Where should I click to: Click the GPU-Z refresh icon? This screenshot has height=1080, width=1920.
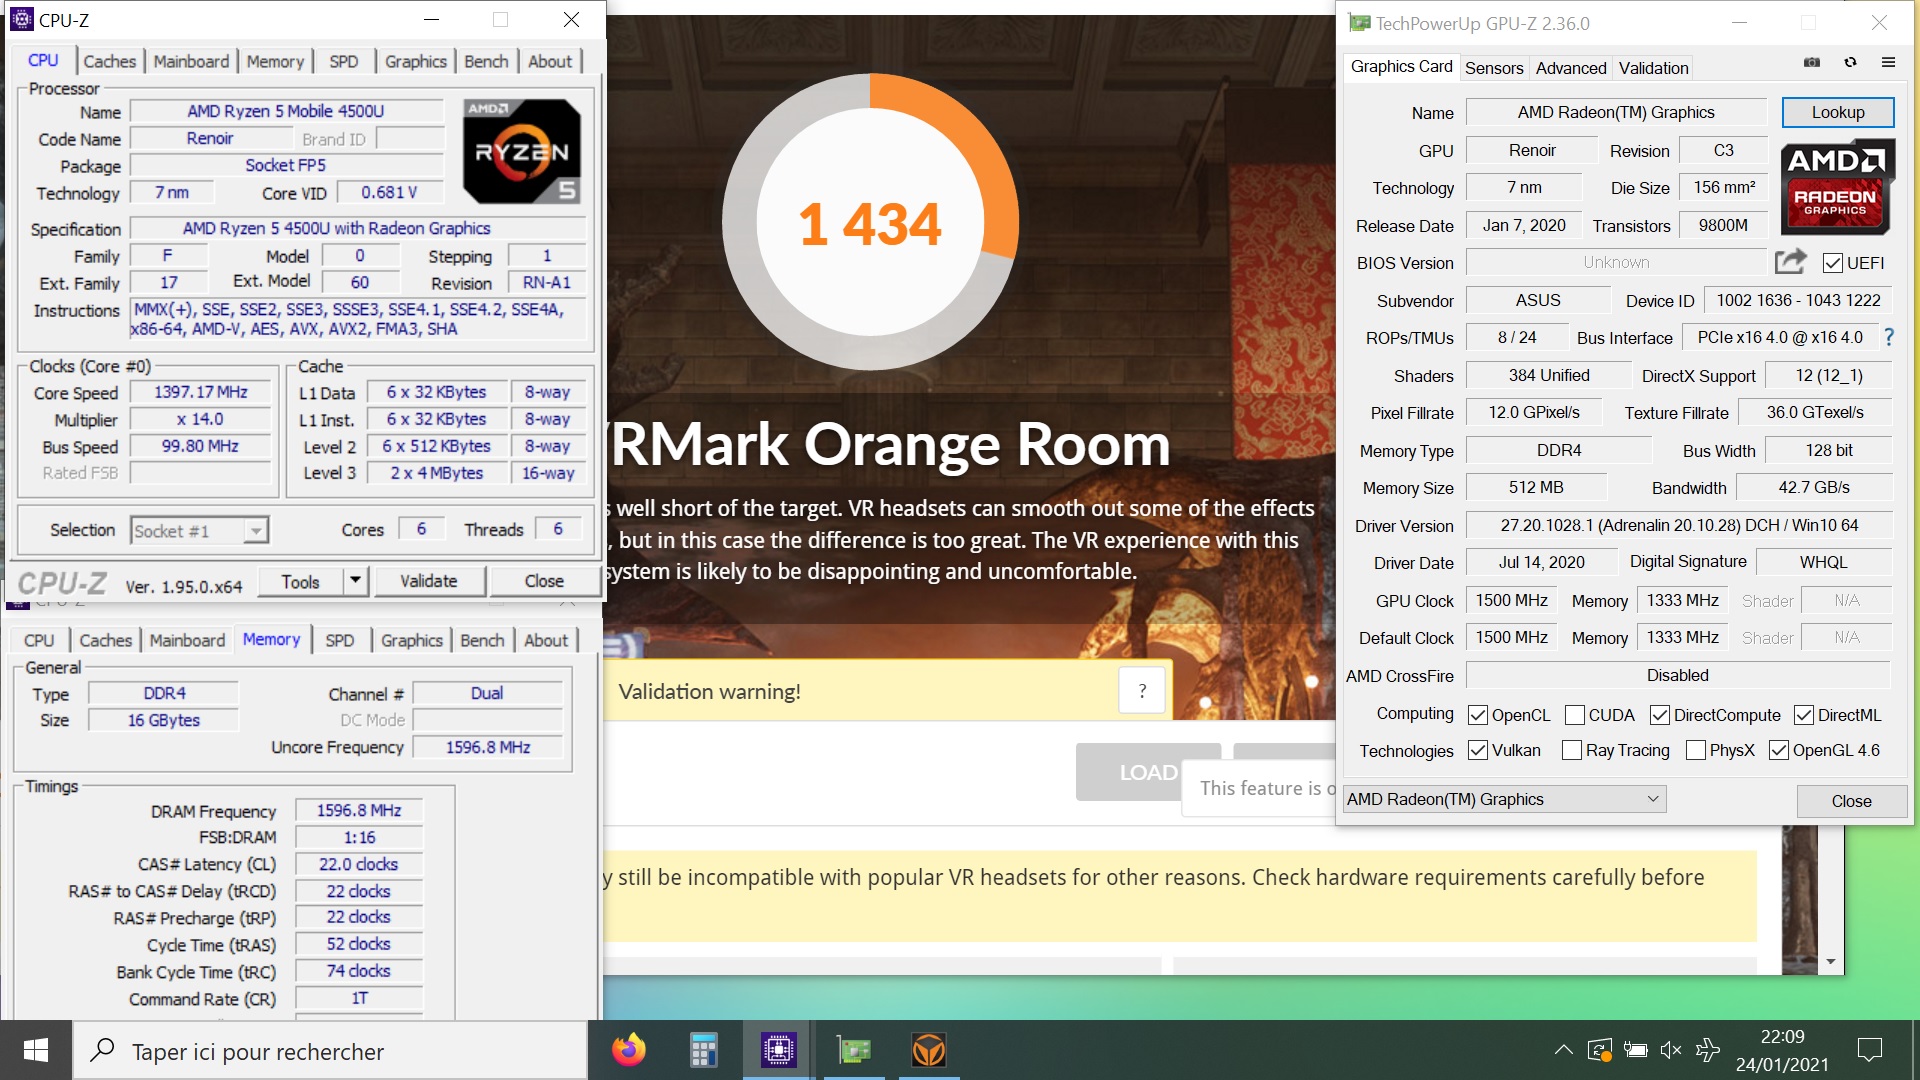click(1850, 62)
